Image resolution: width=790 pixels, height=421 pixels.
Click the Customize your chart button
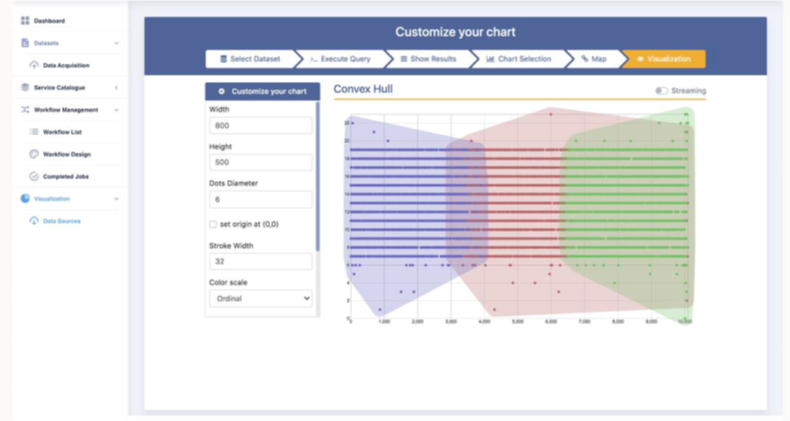tap(262, 91)
